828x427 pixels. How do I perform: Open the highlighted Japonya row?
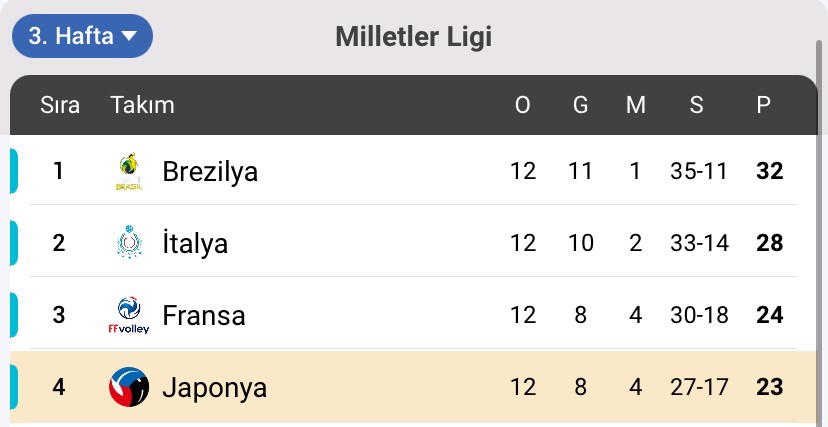[413, 387]
